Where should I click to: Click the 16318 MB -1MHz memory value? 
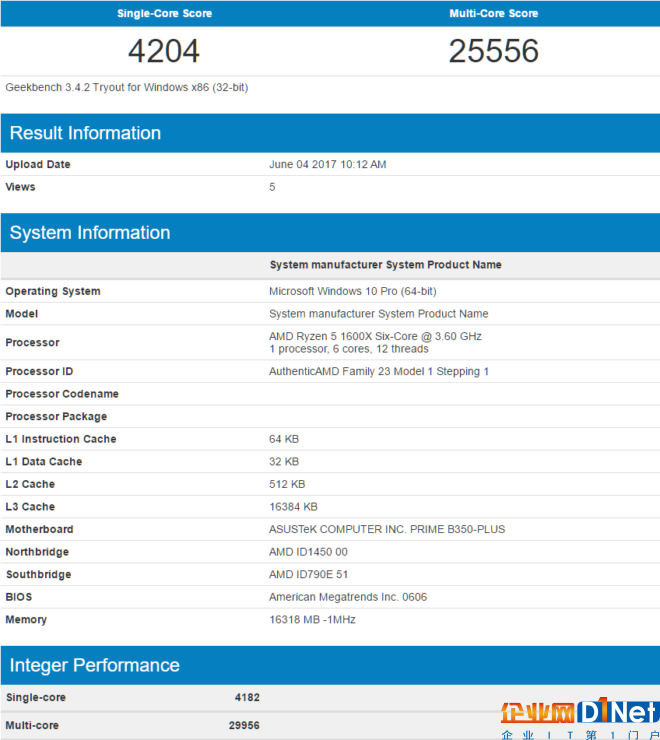[313, 620]
